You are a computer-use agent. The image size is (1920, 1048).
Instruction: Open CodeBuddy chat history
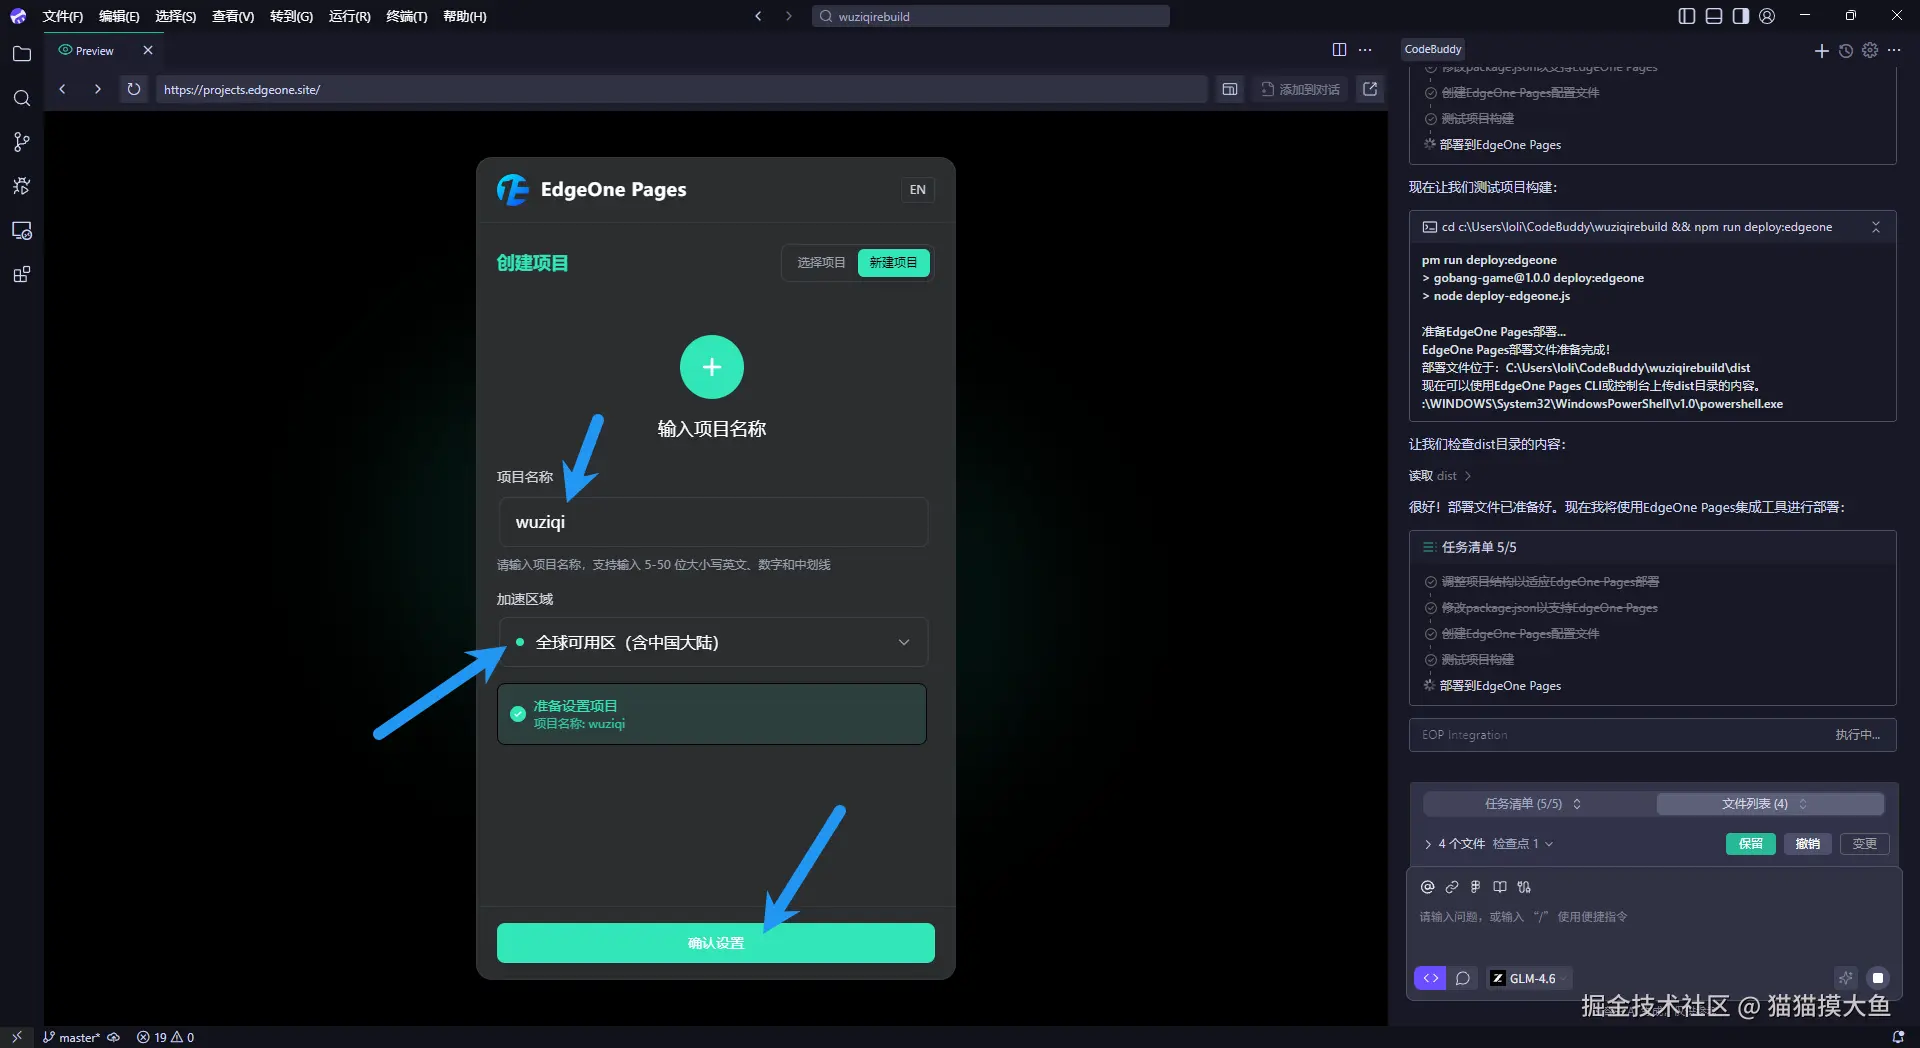tap(1846, 50)
